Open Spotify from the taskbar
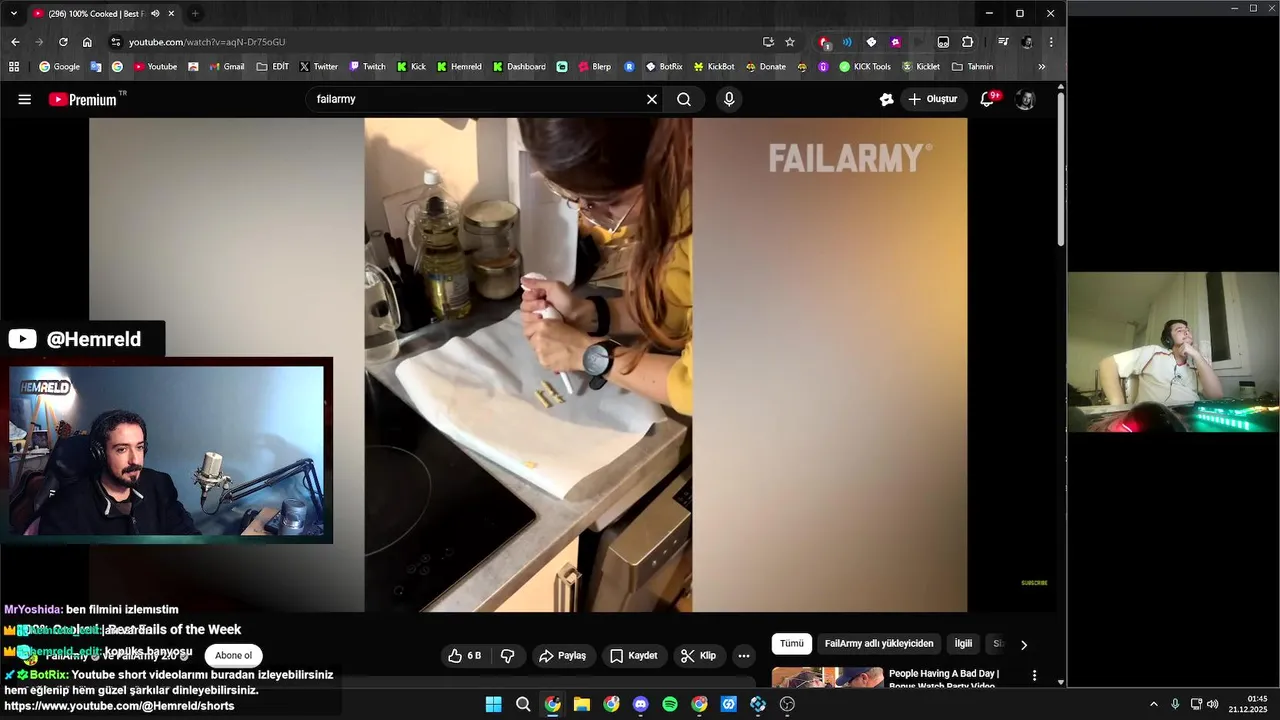 pos(670,704)
